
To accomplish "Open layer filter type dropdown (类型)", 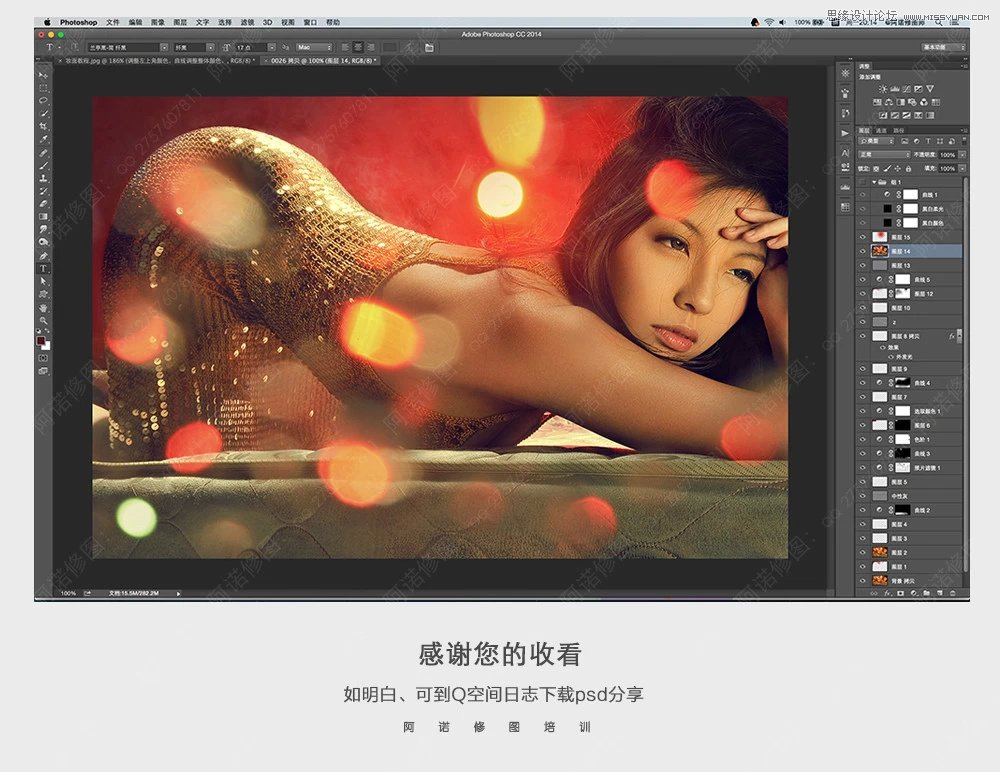I will pyautogui.click(x=877, y=141).
